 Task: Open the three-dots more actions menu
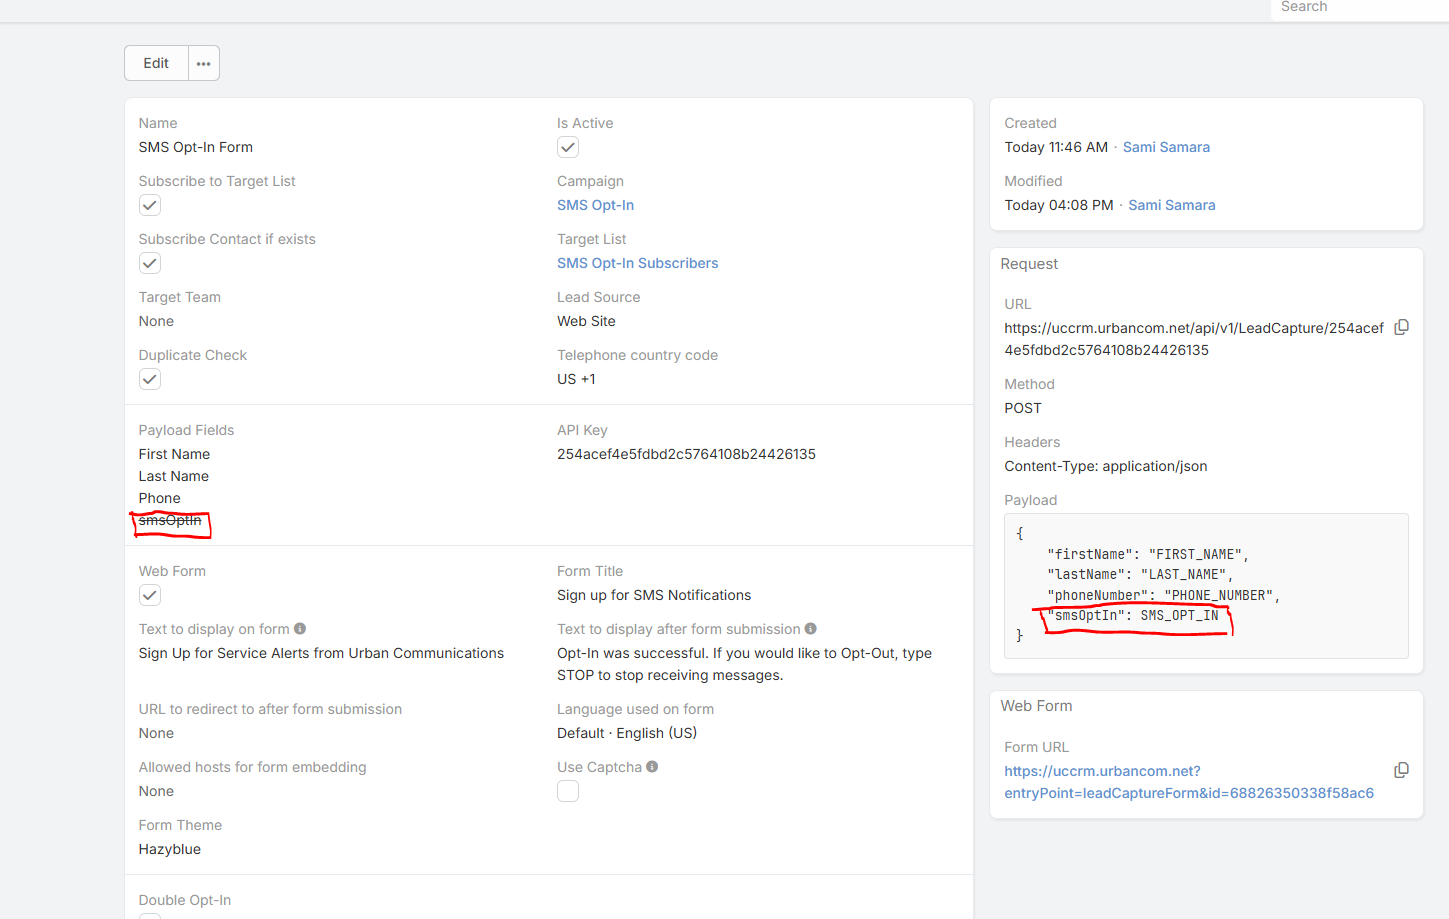[x=204, y=63]
